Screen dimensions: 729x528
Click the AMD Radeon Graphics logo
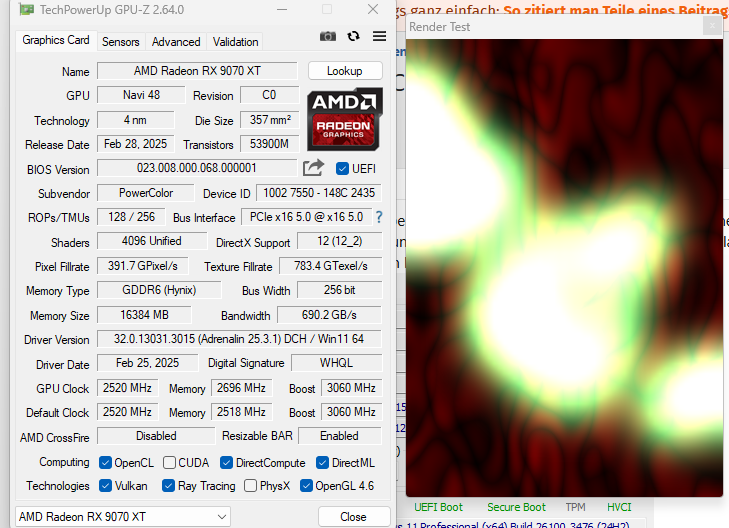(345, 119)
